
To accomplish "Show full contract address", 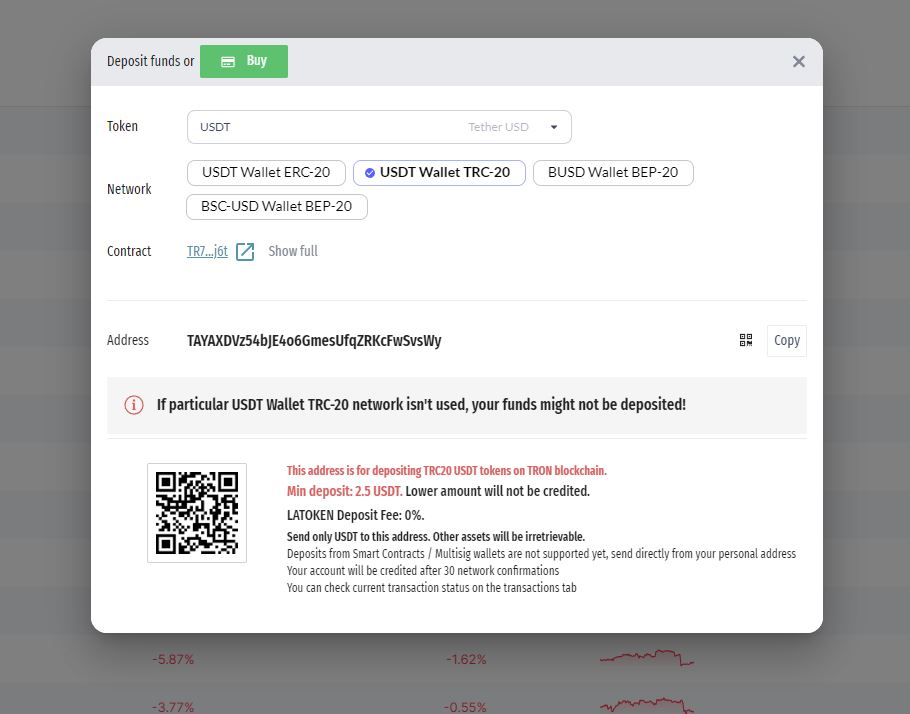I will [293, 251].
